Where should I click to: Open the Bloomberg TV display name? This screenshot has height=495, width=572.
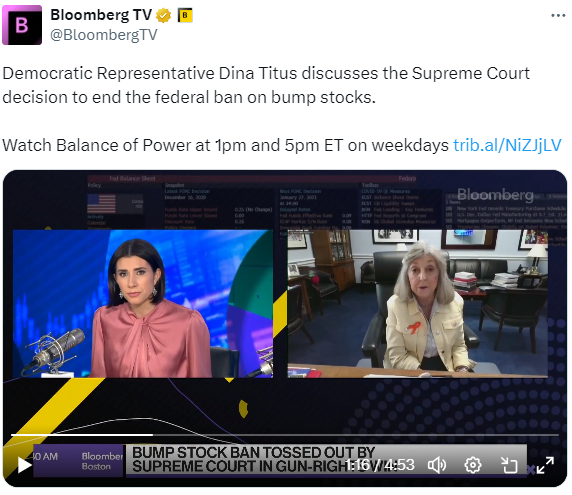coord(101,15)
